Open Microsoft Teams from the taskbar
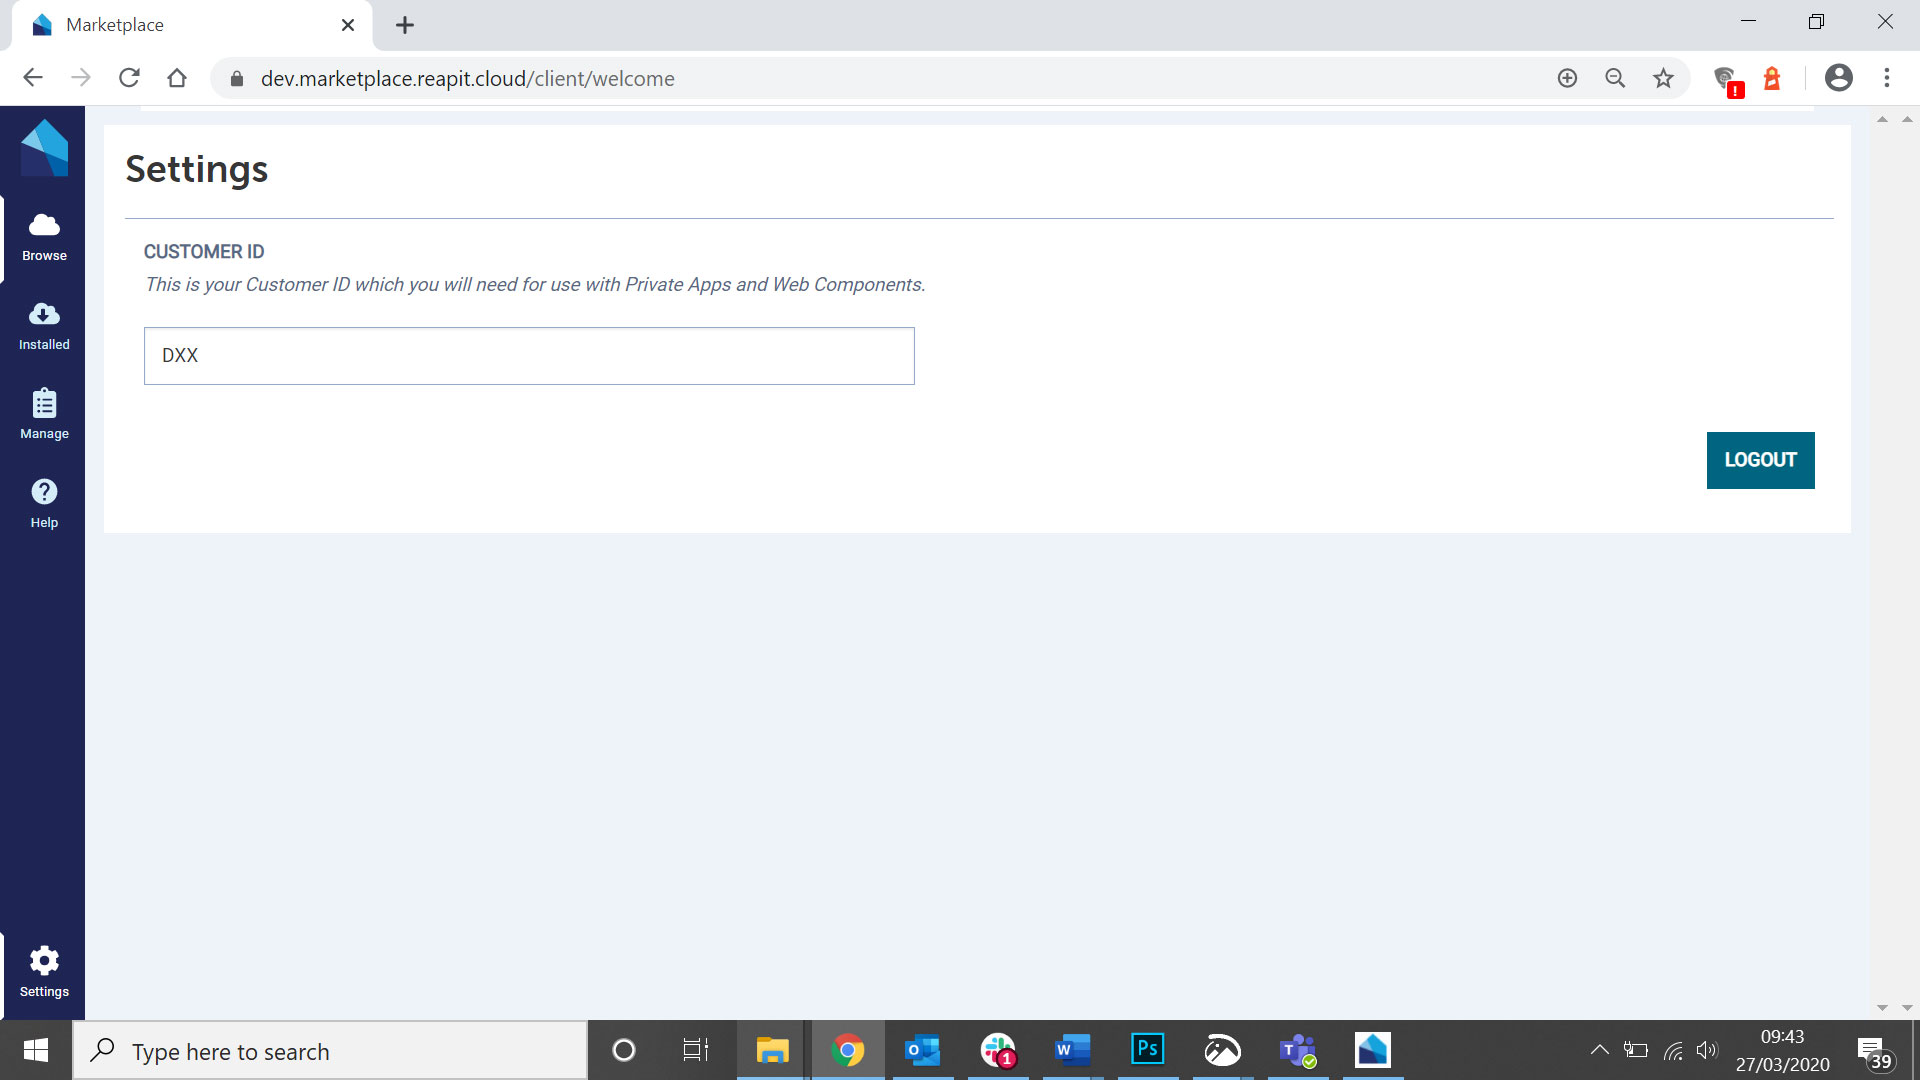1920x1080 pixels. (1297, 1050)
